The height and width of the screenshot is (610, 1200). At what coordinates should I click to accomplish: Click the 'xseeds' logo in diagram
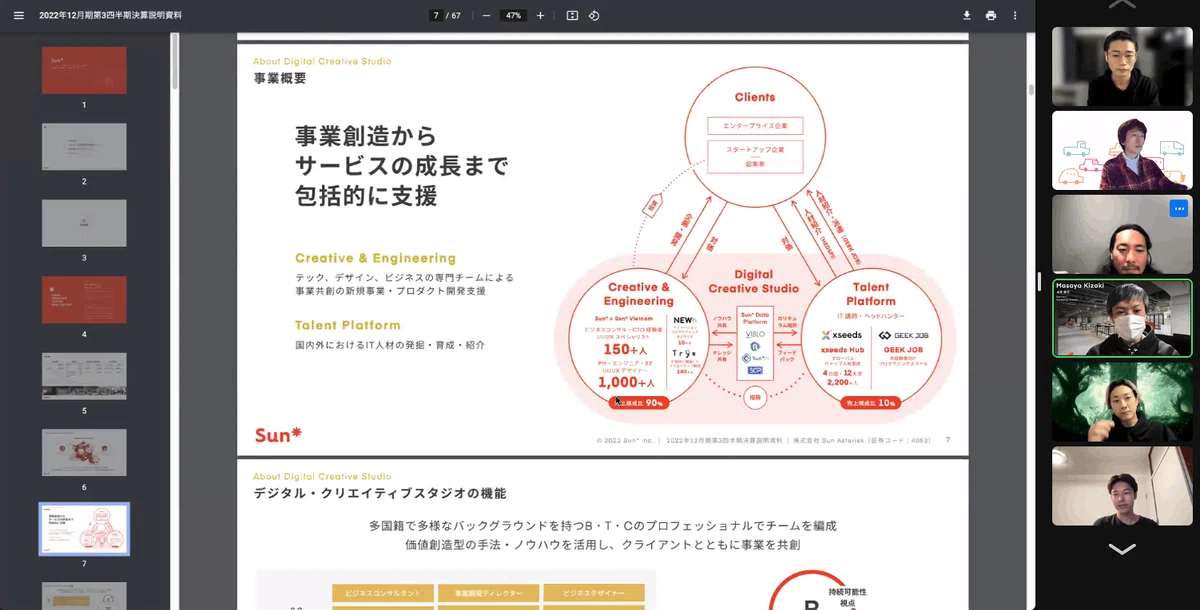(840, 335)
